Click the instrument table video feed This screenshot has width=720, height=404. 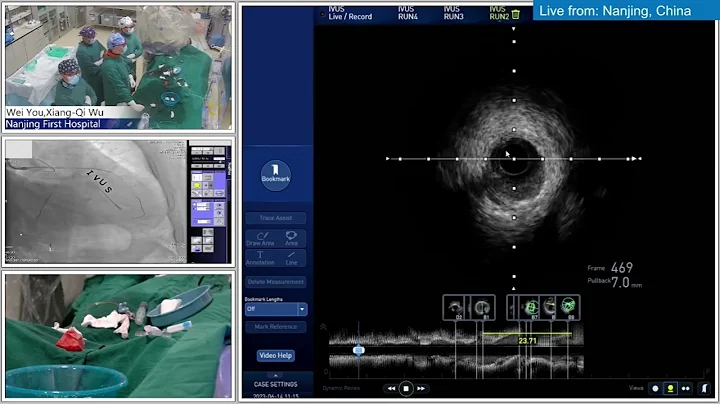point(118,336)
